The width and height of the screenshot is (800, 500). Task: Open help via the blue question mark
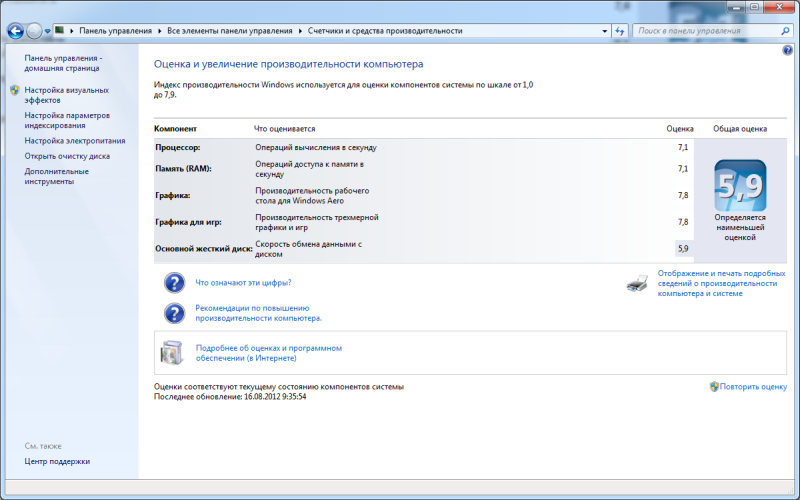coord(787,50)
